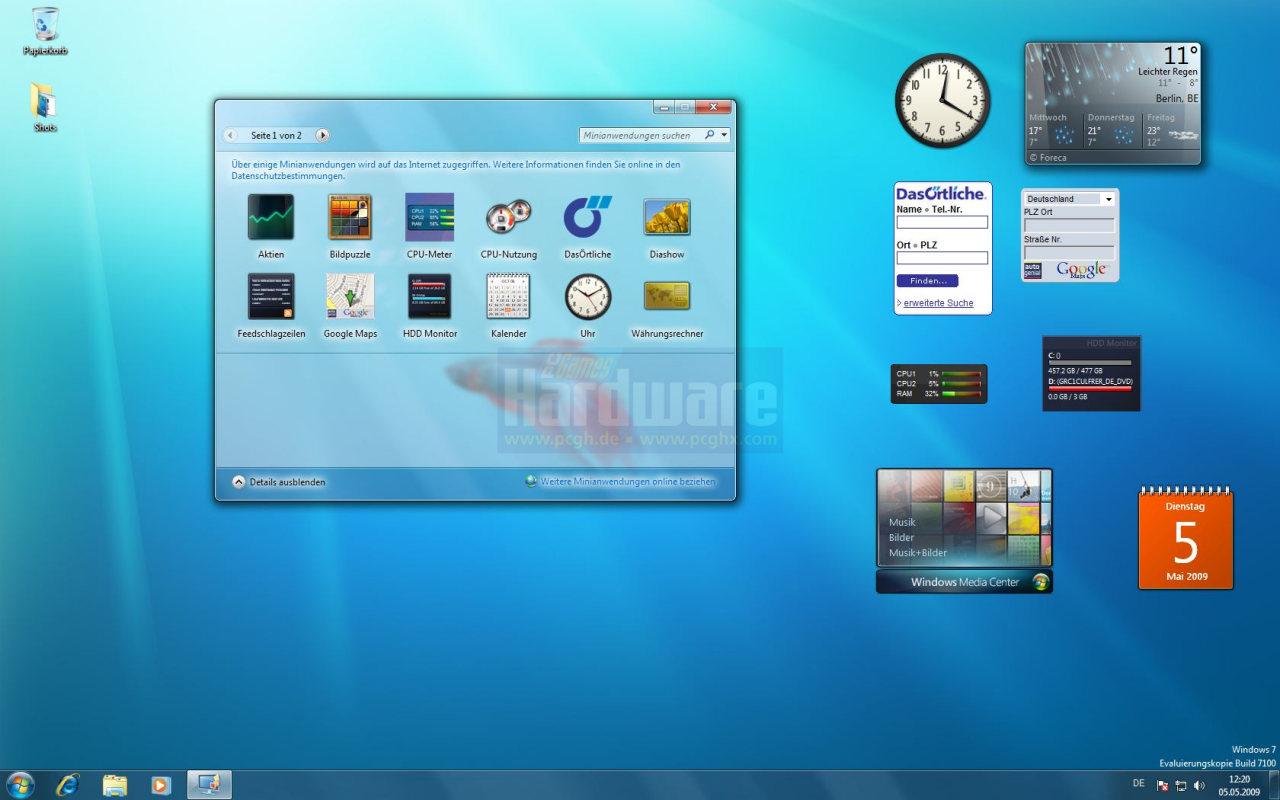The height and width of the screenshot is (800, 1280).
Task: Pick the CPU-Nutzung gadget icon
Action: (x=508, y=217)
